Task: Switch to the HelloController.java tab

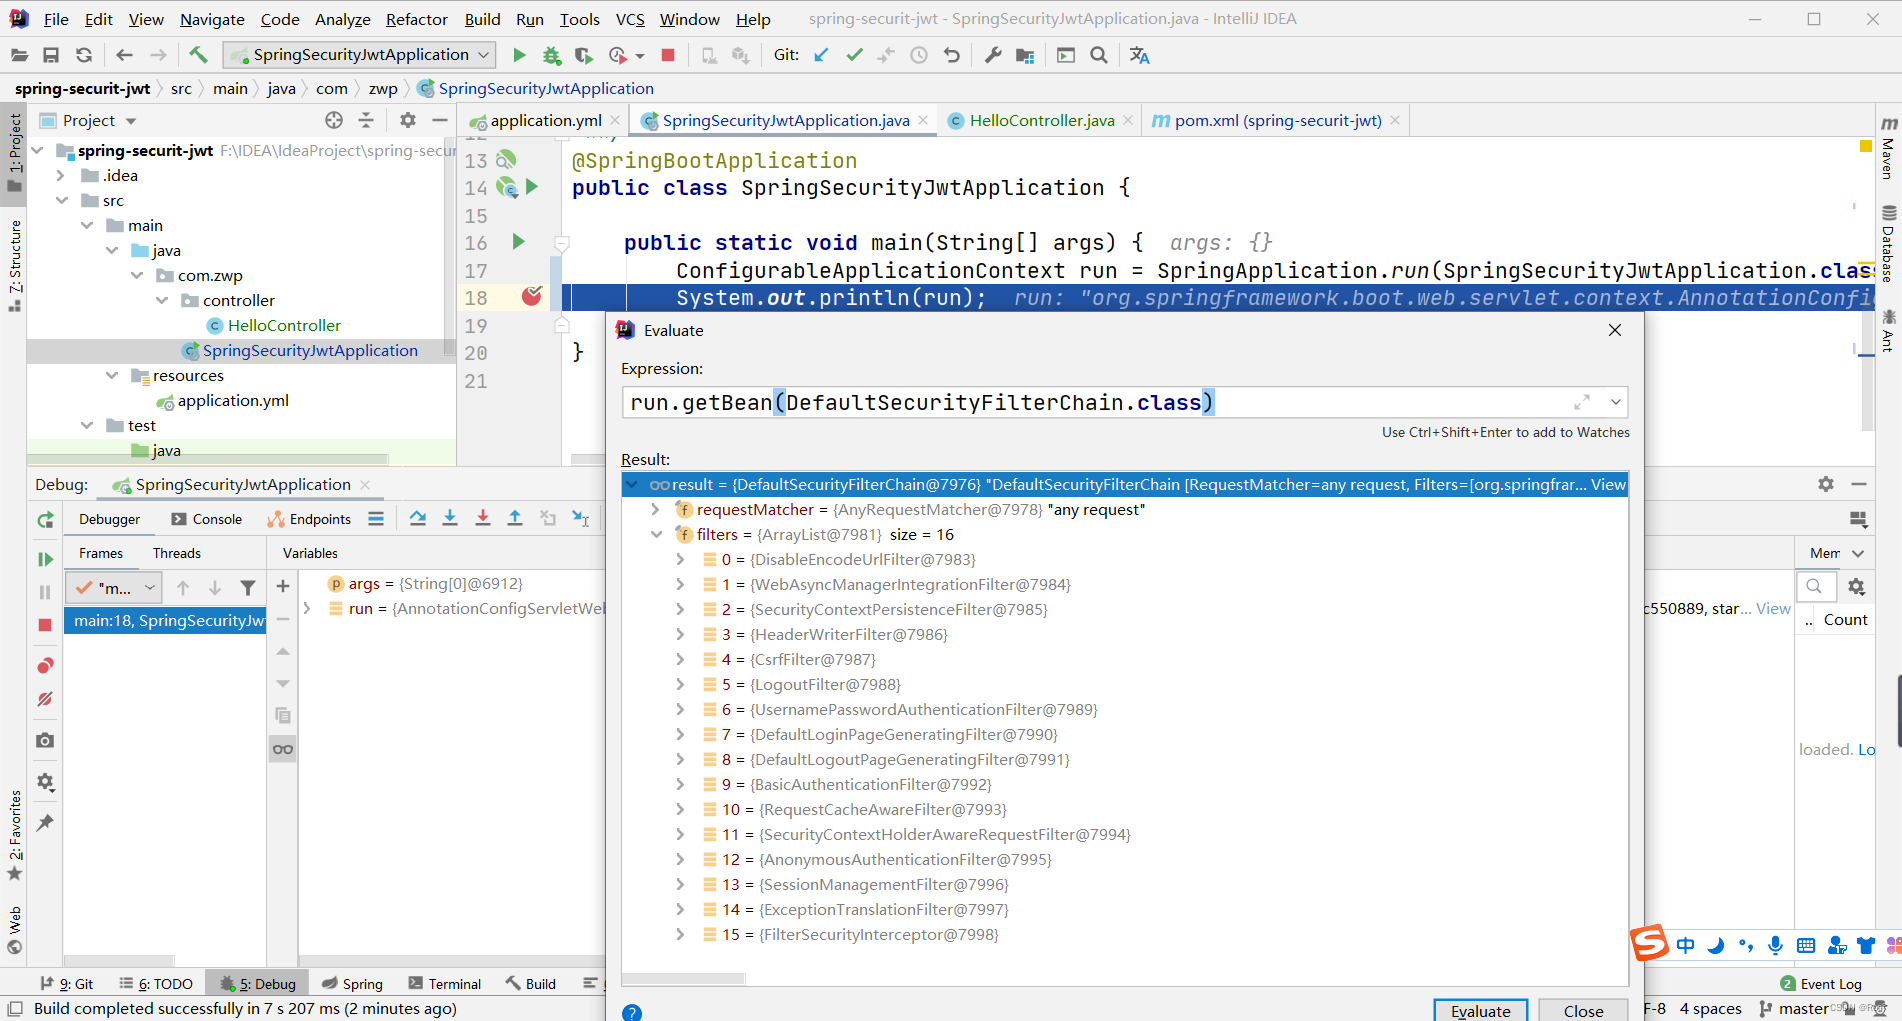Action: click(x=1041, y=120)
